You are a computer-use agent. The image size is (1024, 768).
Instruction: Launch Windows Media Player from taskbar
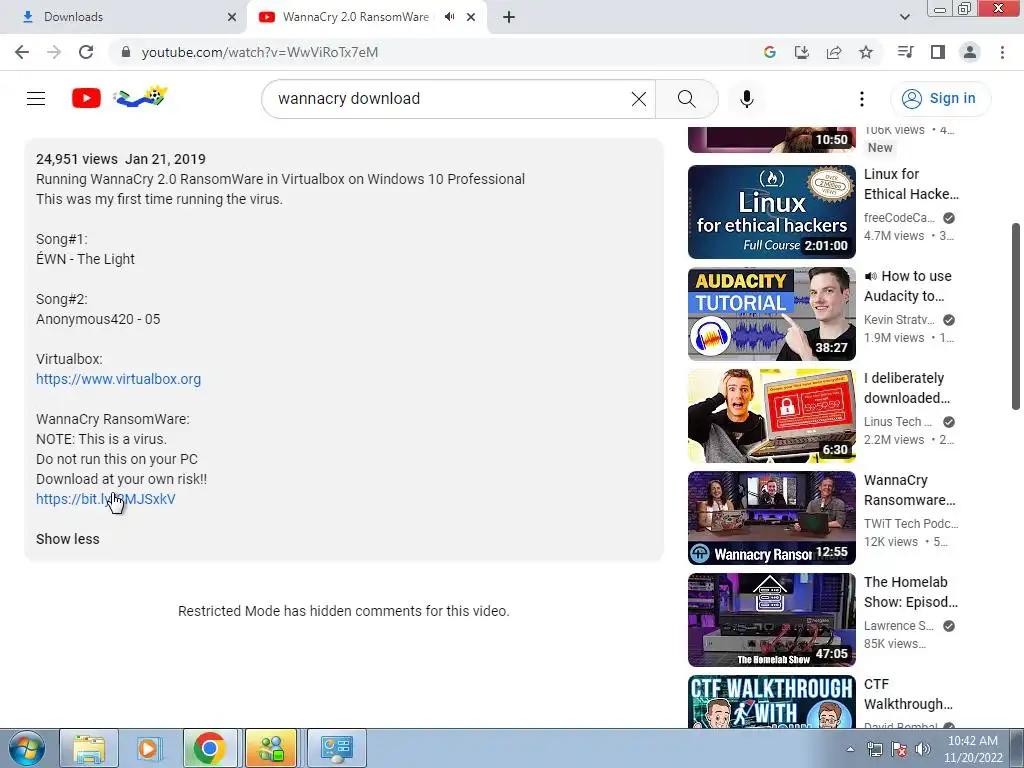148,748
